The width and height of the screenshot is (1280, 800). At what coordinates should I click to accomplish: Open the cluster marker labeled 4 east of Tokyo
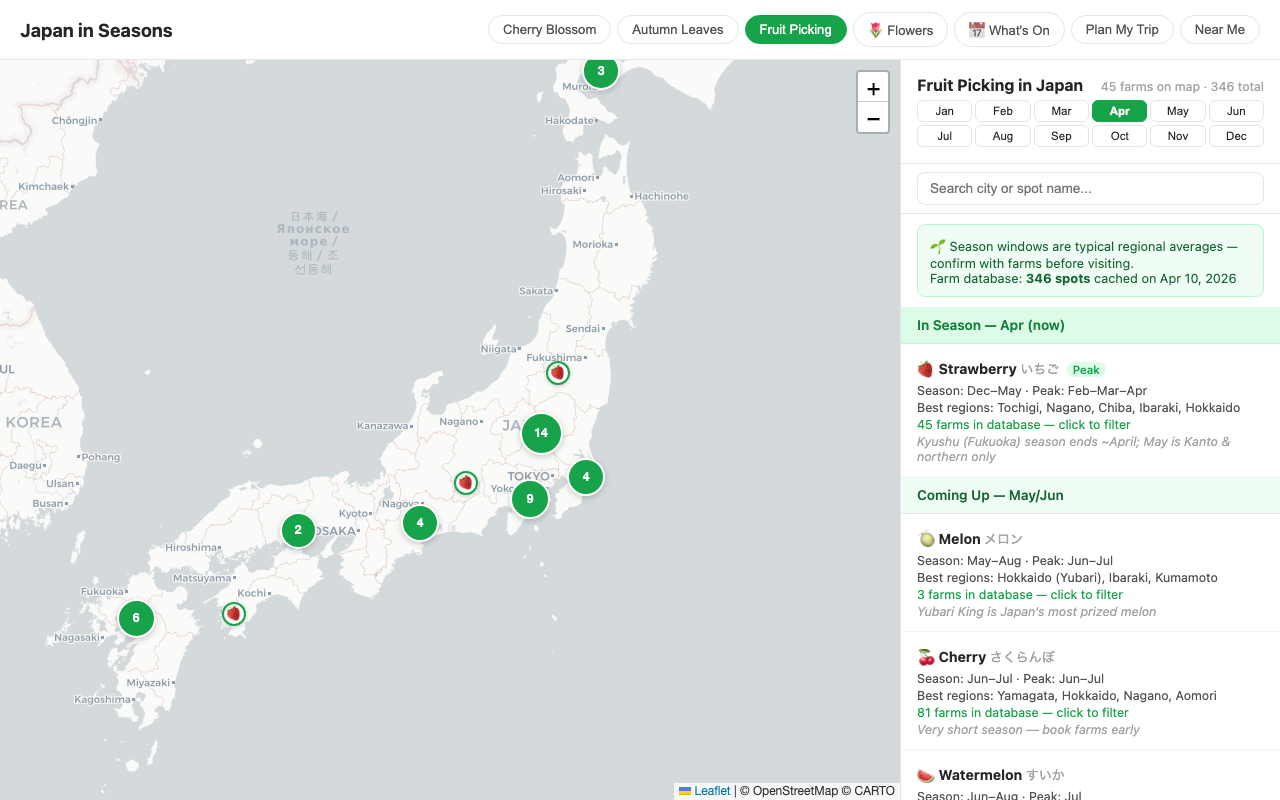tap(586, 477)
